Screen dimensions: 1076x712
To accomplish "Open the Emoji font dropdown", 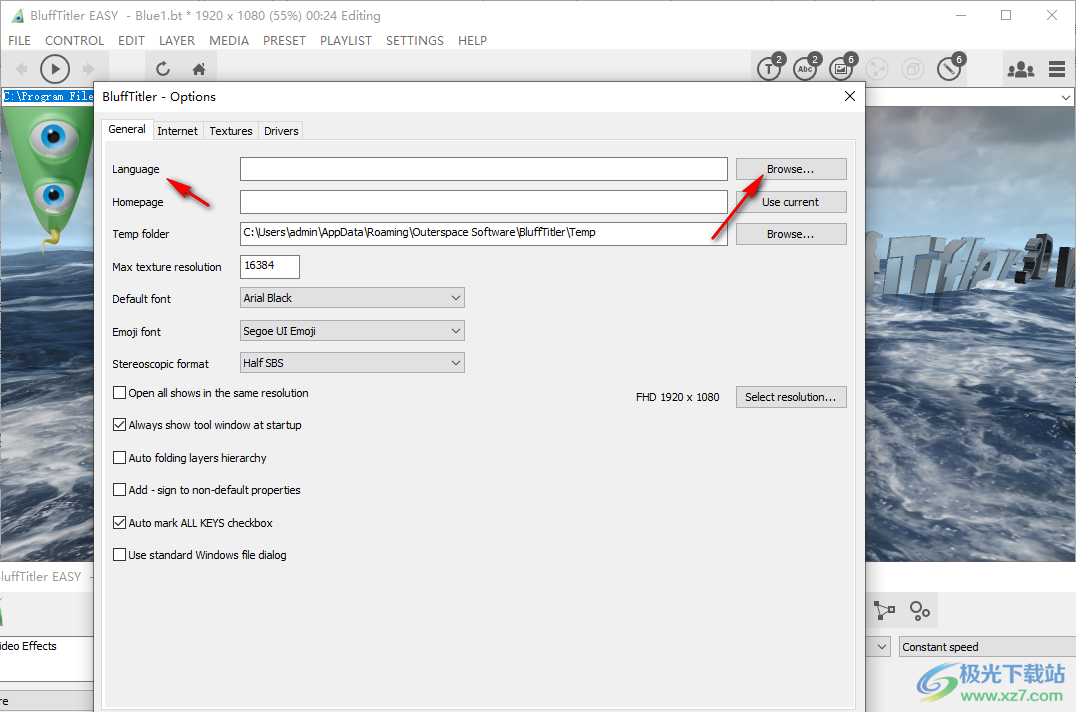I will tap(352, 331).
